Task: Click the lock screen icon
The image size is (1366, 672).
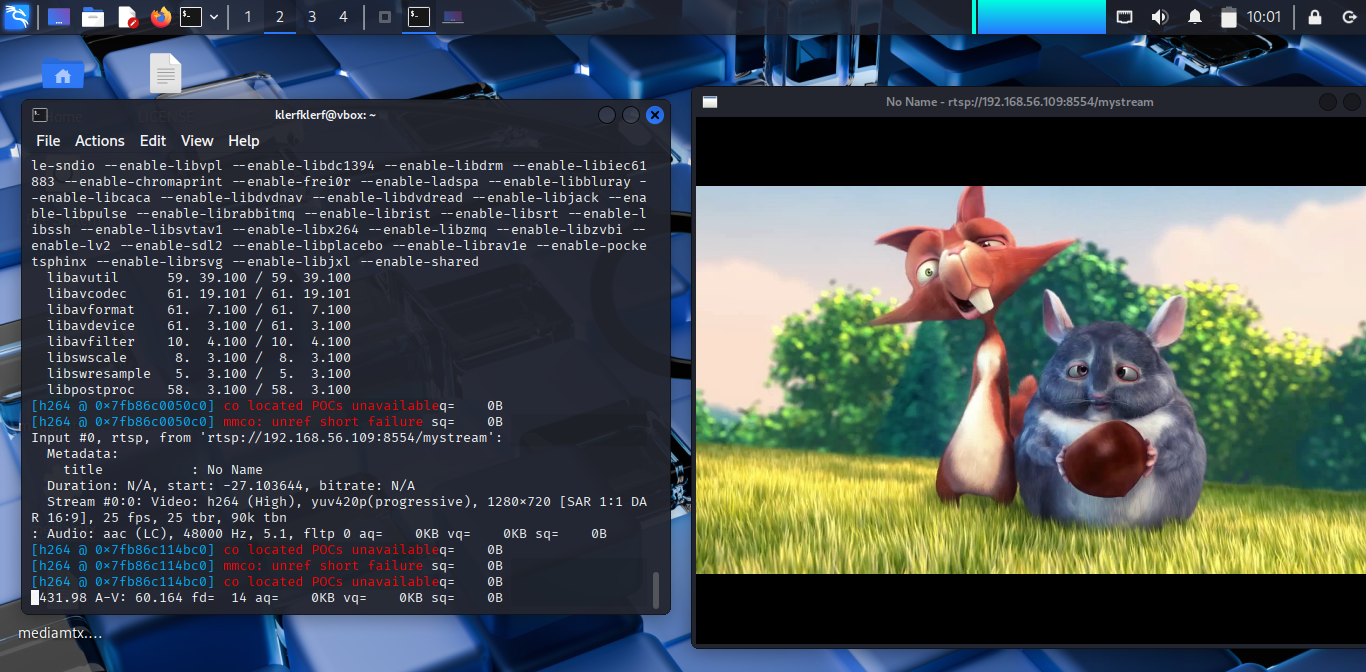Action: coord(1315,17)
